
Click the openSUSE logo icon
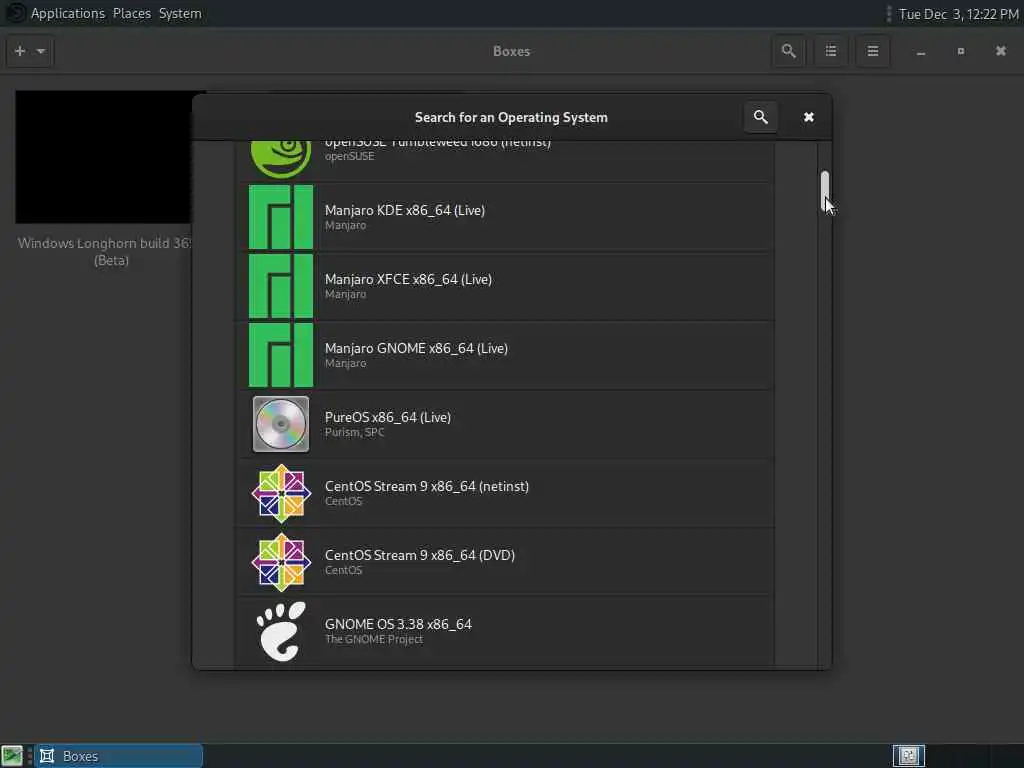281,159
